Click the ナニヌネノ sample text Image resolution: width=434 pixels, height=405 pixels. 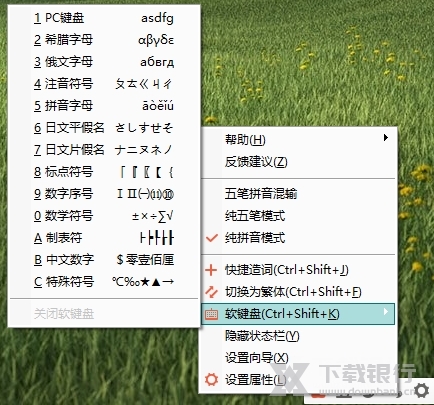coord(143,150)
